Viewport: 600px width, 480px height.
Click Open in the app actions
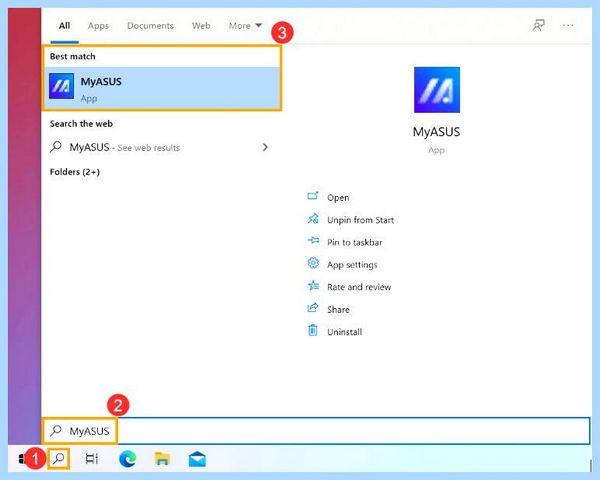click(x=338, y=198)
